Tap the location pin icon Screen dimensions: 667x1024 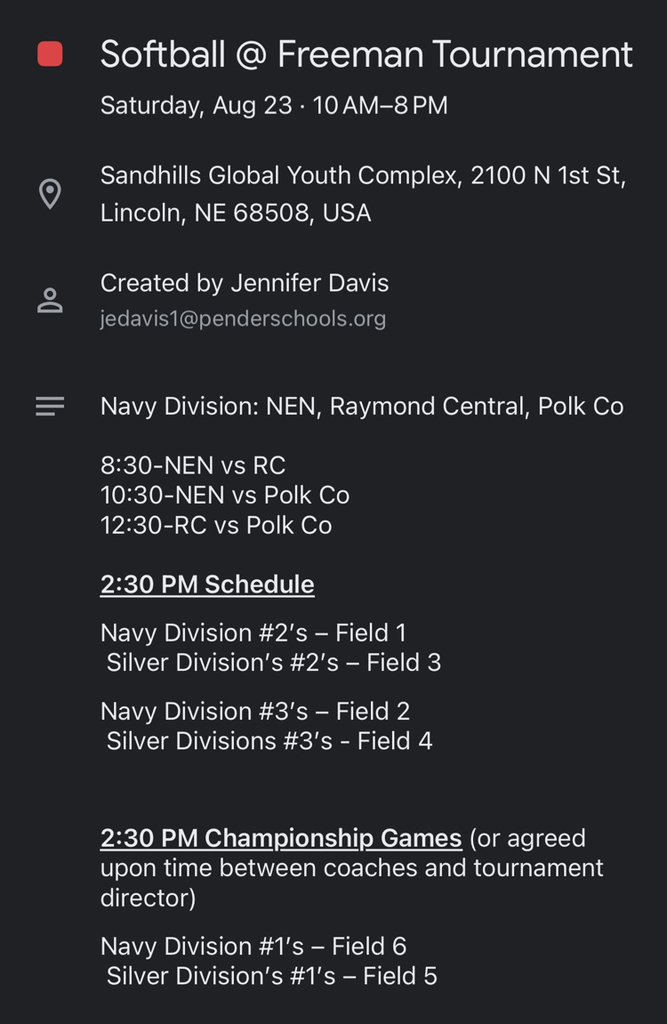click(x=50, y=194)
